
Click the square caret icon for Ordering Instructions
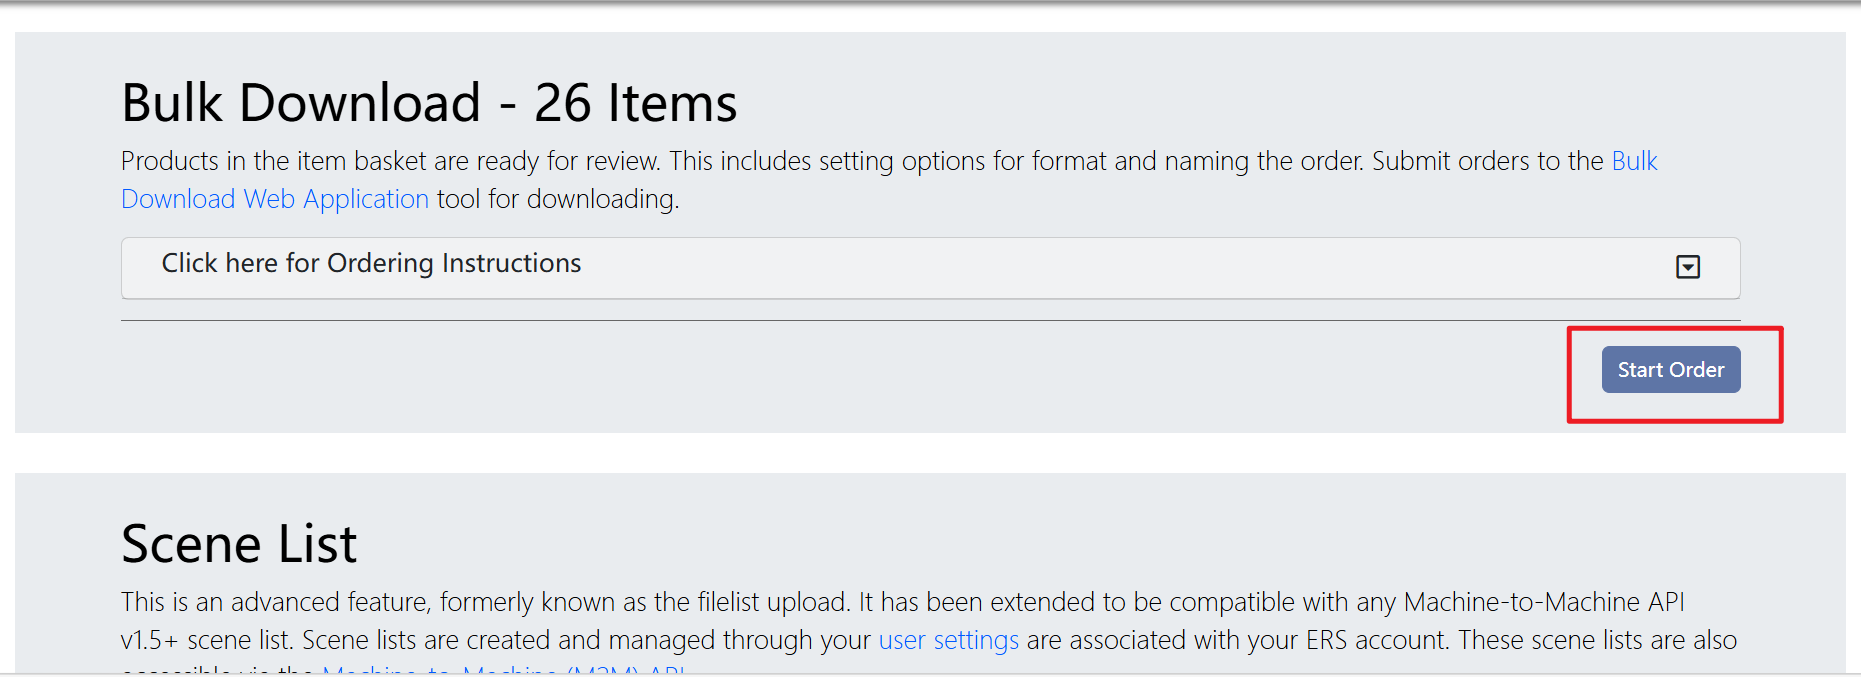tap(1688, 267)
